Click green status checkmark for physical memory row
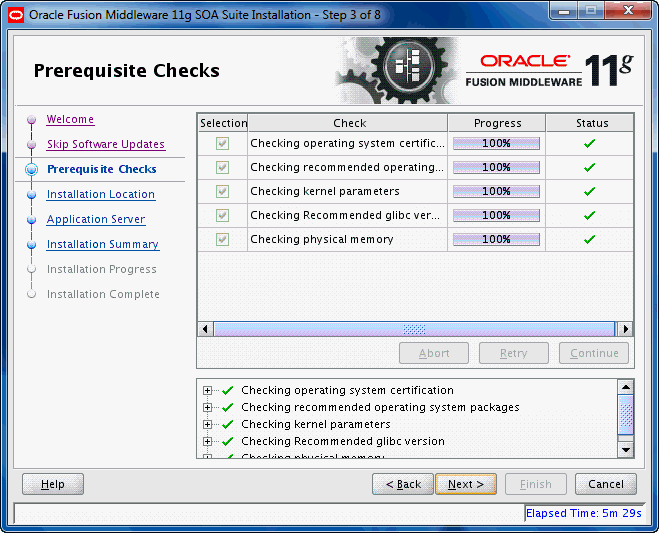The height and width of the screenshot is (533, 659). click(589, 240)
